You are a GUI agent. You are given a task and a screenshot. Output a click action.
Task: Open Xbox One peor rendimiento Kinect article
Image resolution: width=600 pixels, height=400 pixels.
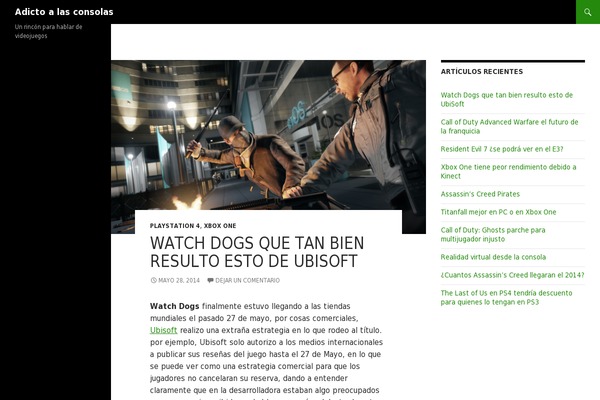508,171
